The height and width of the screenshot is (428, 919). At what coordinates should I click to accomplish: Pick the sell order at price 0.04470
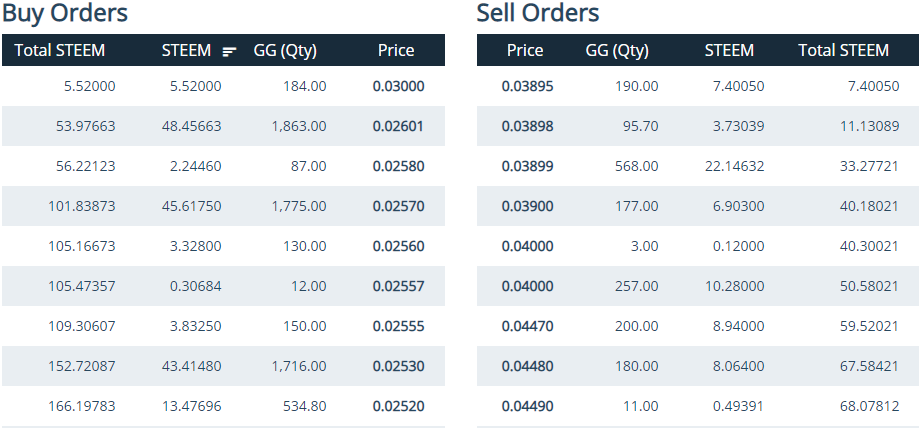click(x=527, y=326)
